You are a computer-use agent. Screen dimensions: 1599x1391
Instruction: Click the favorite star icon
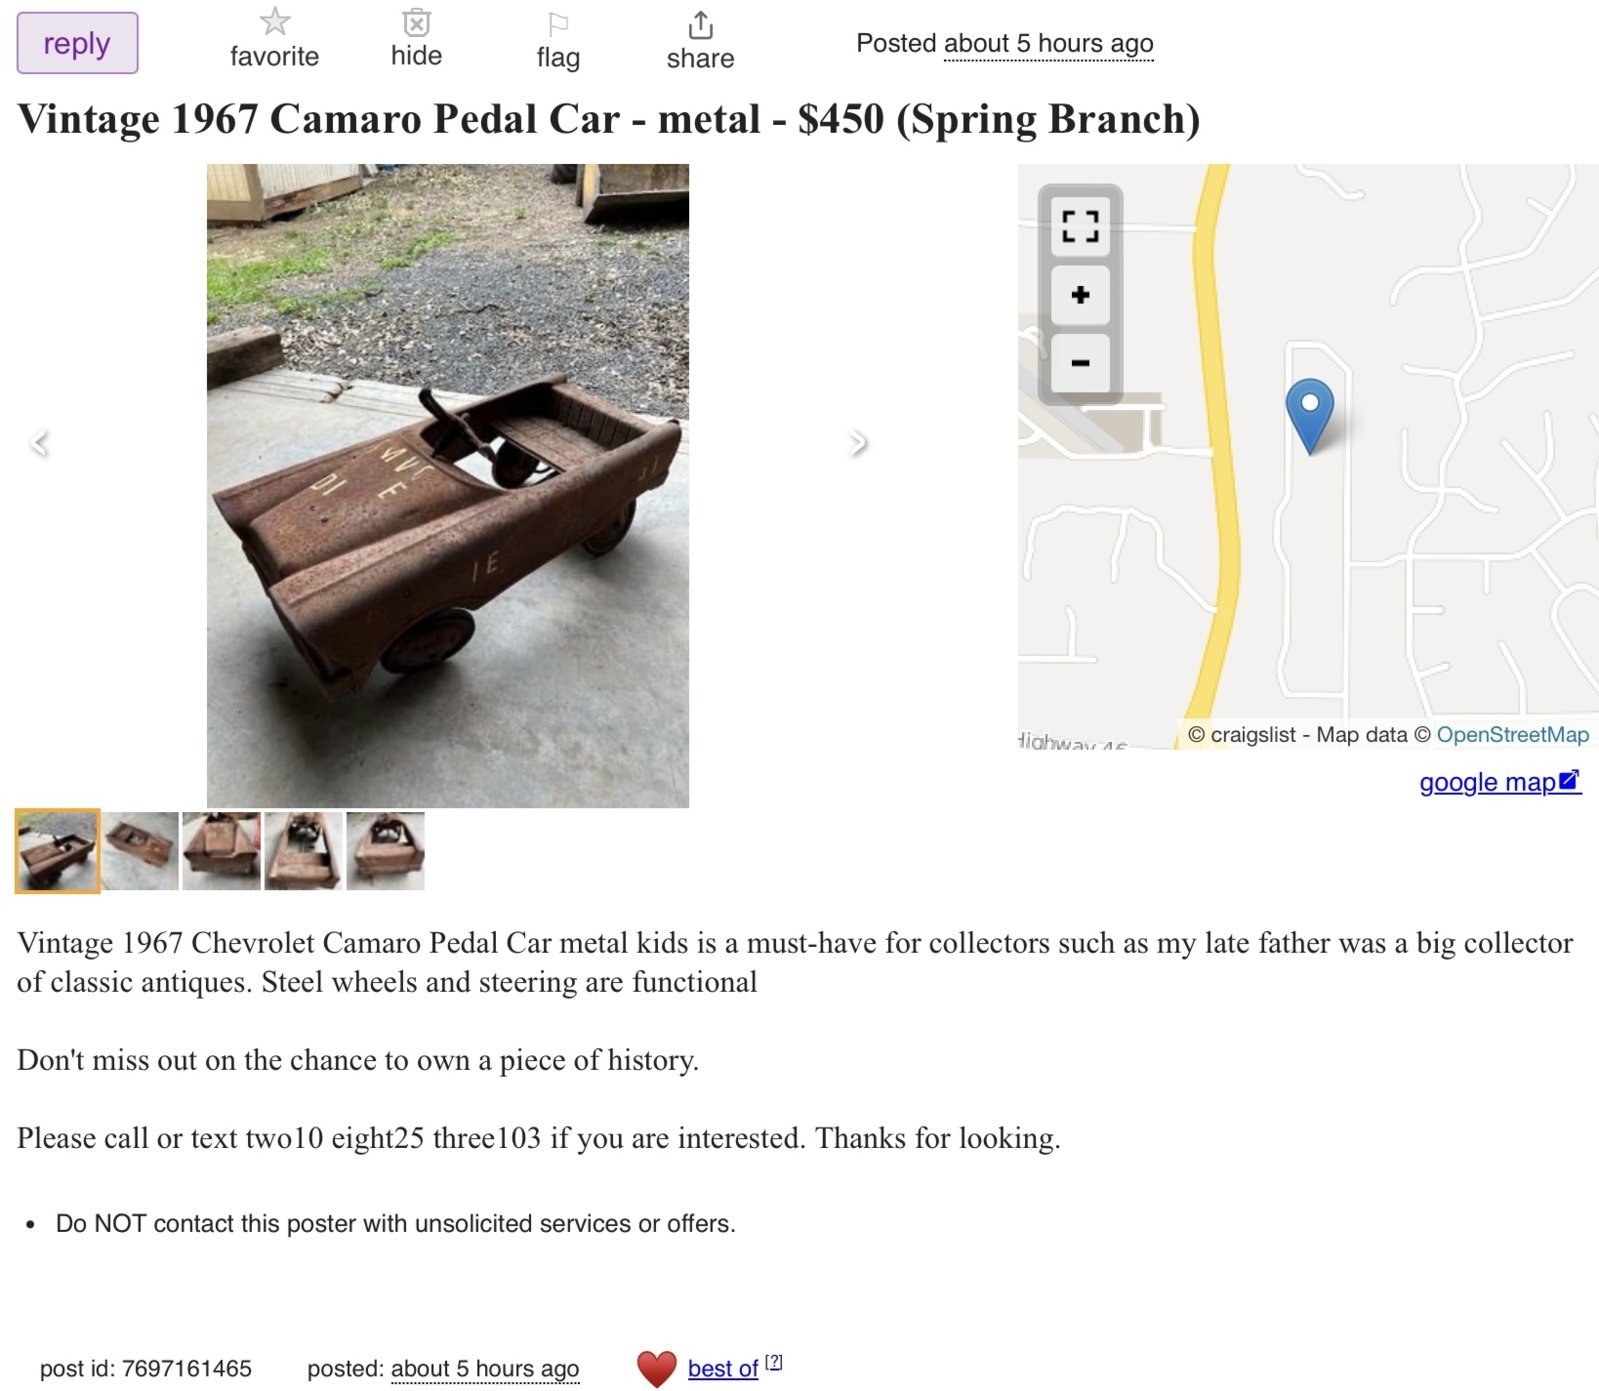pos(274,22)
